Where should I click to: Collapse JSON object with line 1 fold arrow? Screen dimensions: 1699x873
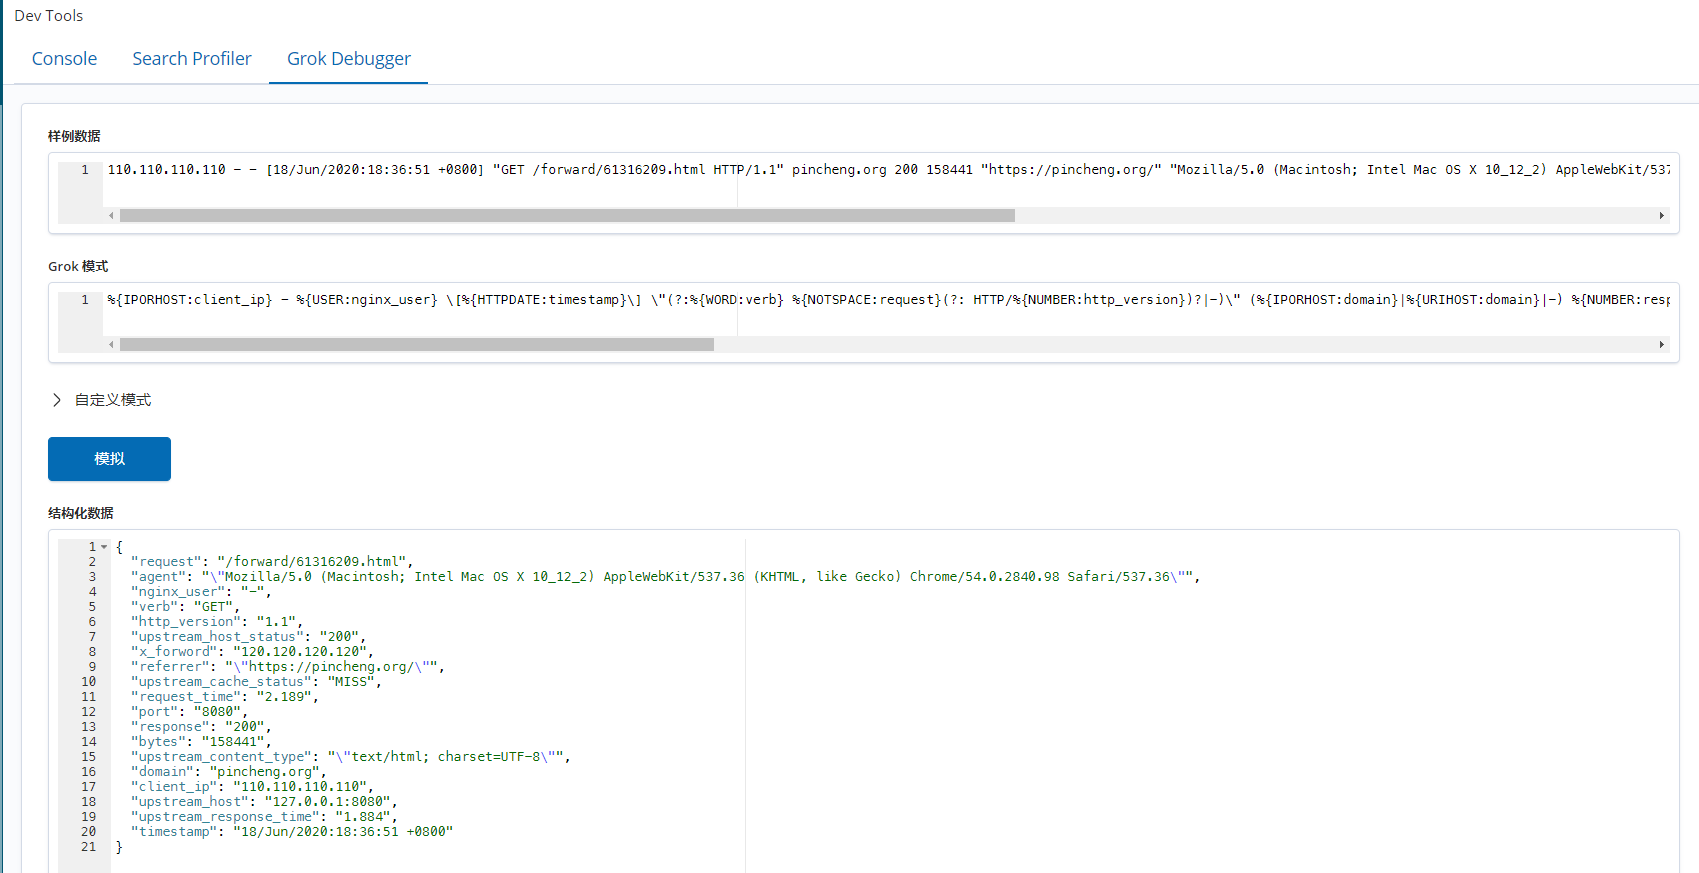pyautogui.click(x=104, y=547)
